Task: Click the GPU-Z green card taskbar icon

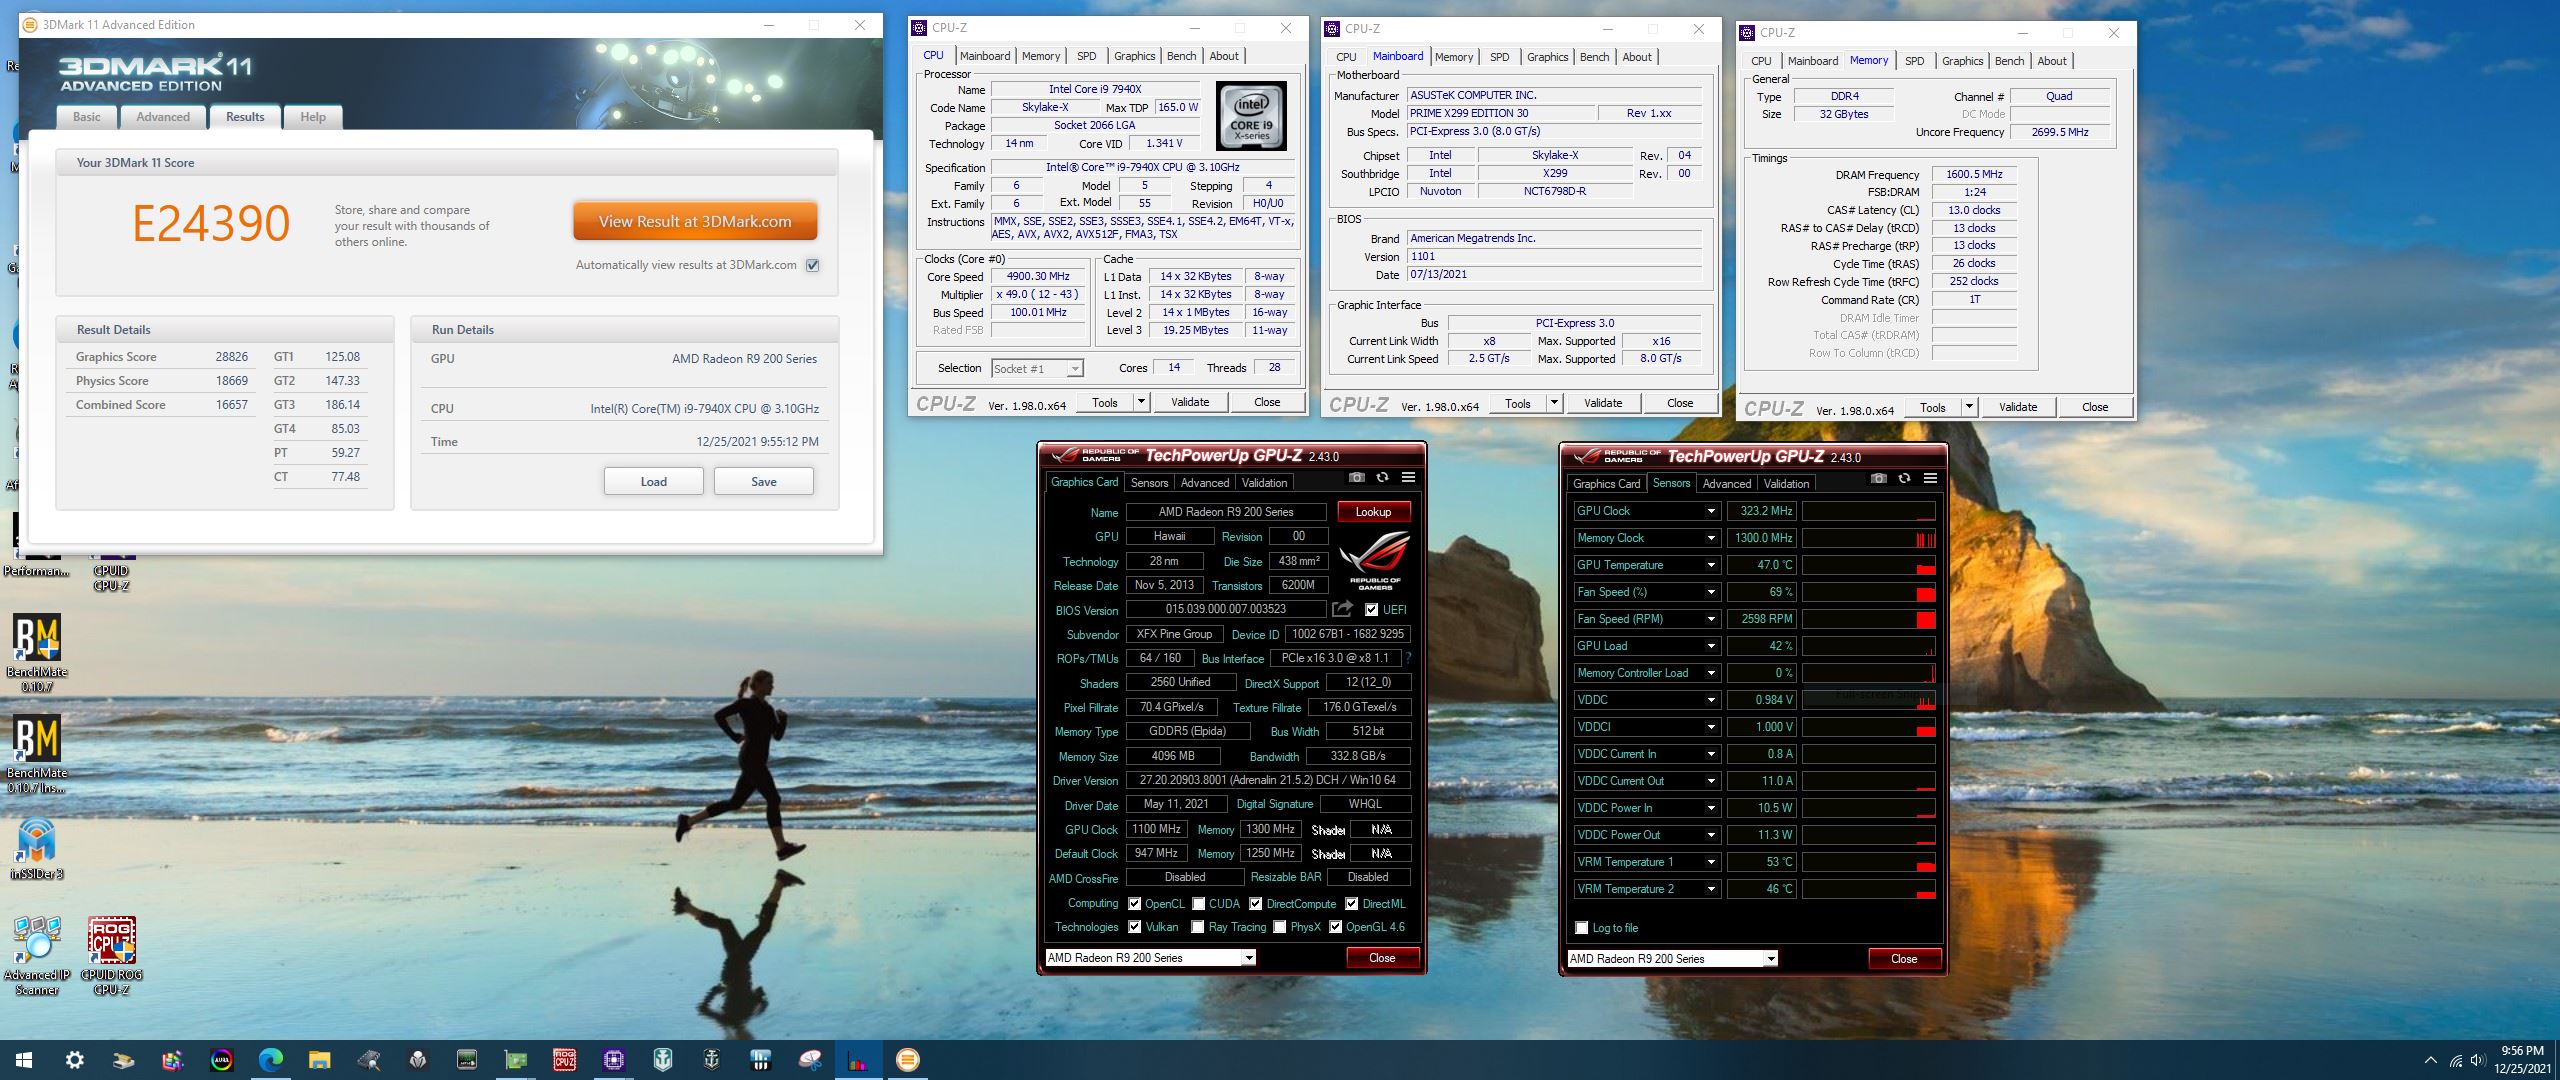Action: [x=515, y=1060]
